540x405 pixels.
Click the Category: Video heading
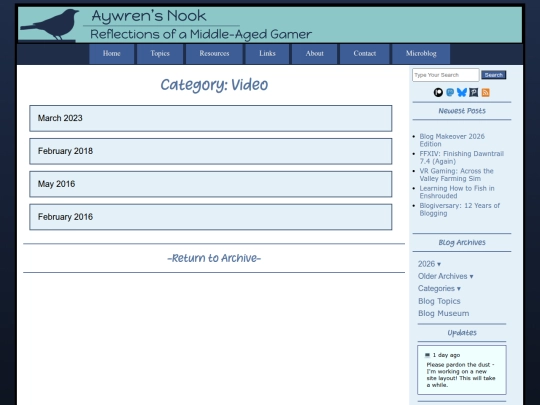[214, 85]
